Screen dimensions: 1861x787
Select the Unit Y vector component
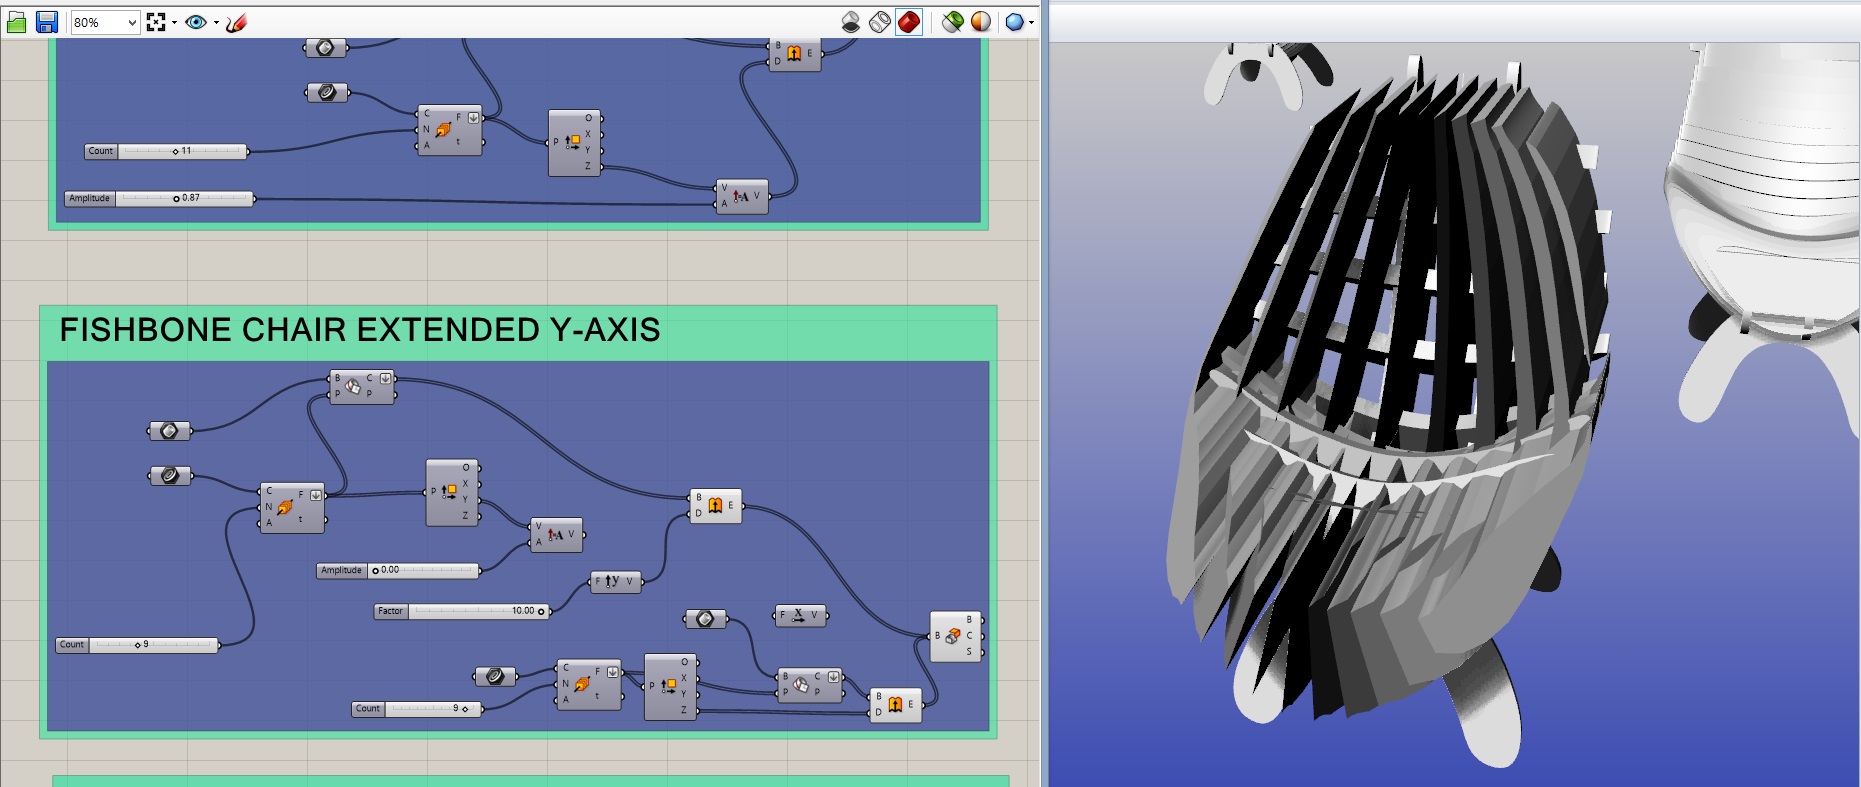615,581
